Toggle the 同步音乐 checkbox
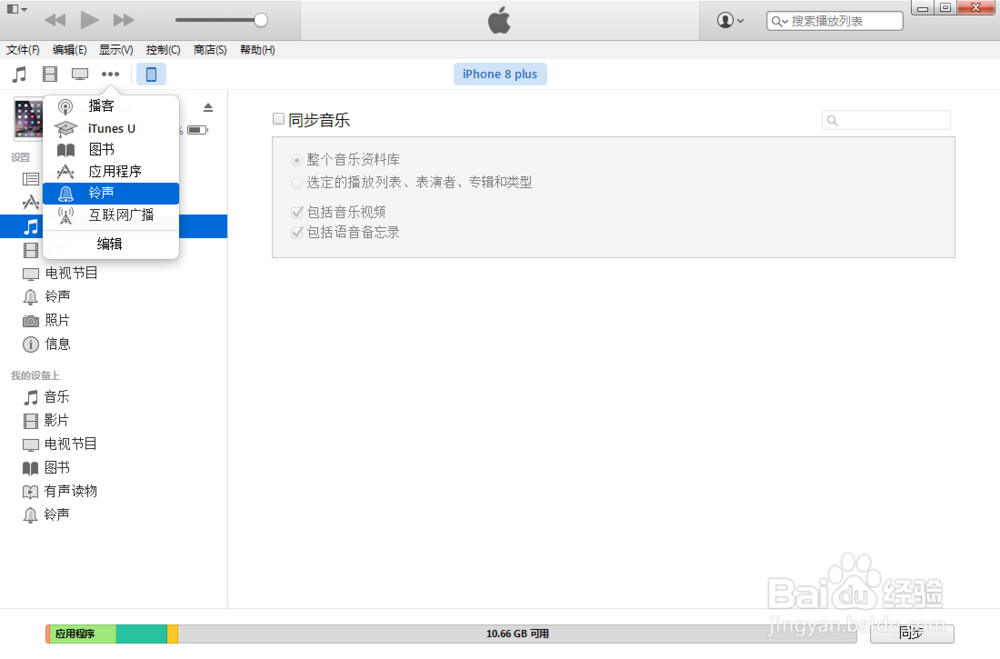The width and height of the screenshot is (1000, 659). (279, 119)
